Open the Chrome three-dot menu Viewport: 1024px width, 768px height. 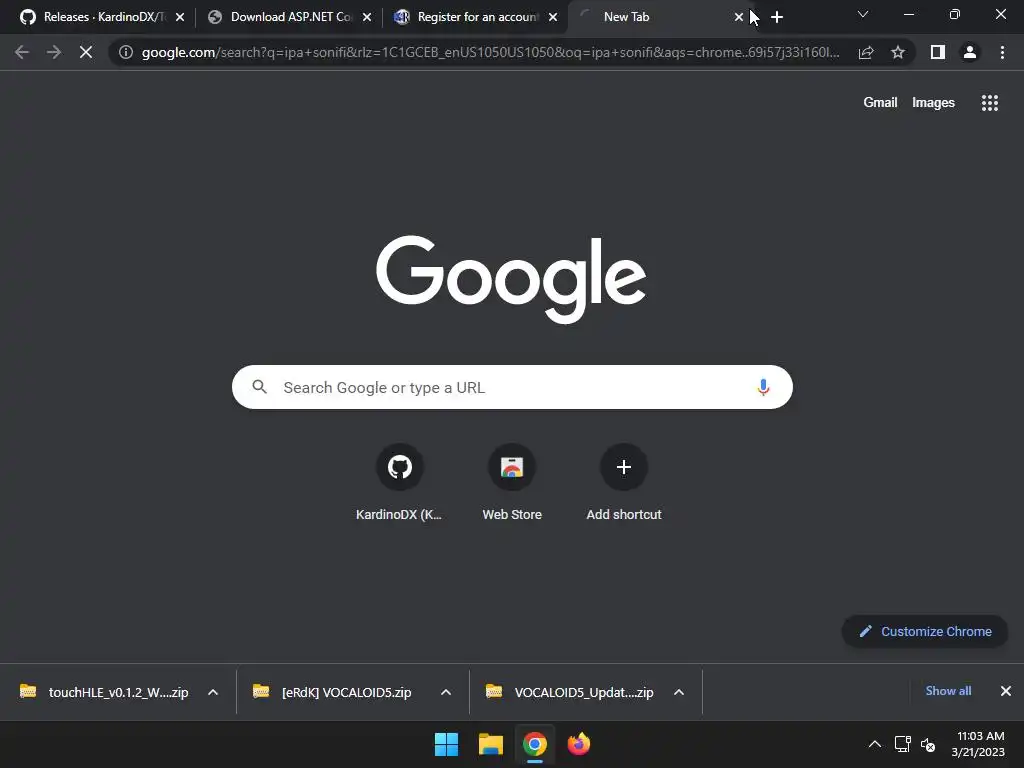[1002, 52]
